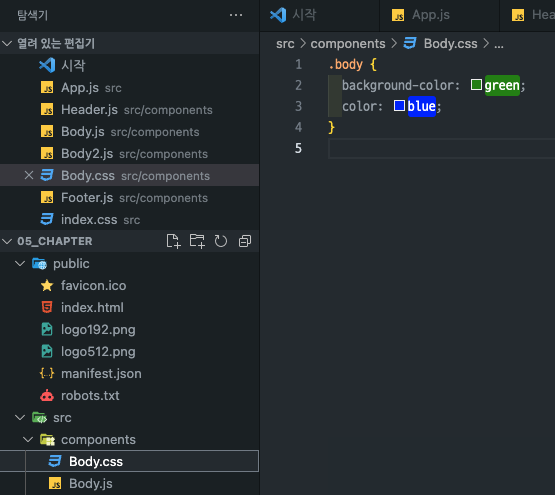Collapse the src folder chevron
555x495 pixels.
[x=20, y=418]
